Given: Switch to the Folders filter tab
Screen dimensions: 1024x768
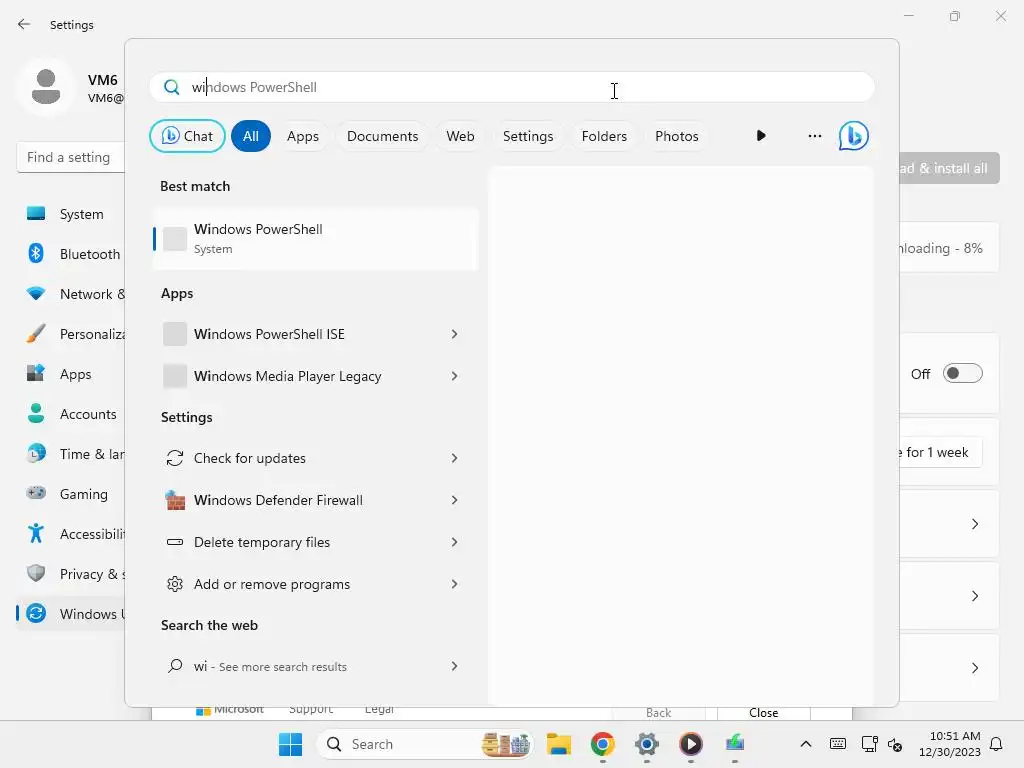Looking at the screenshot, I should pyautogui.click(x=604, y=136).
